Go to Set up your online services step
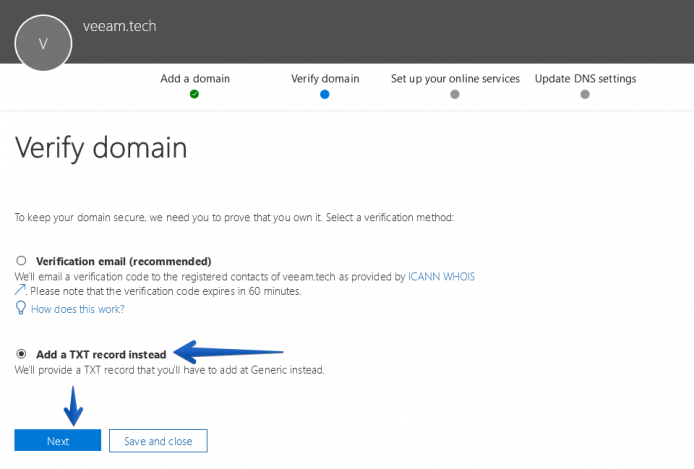The width and height of the screenshot is (694, 469). coord(455,79)
